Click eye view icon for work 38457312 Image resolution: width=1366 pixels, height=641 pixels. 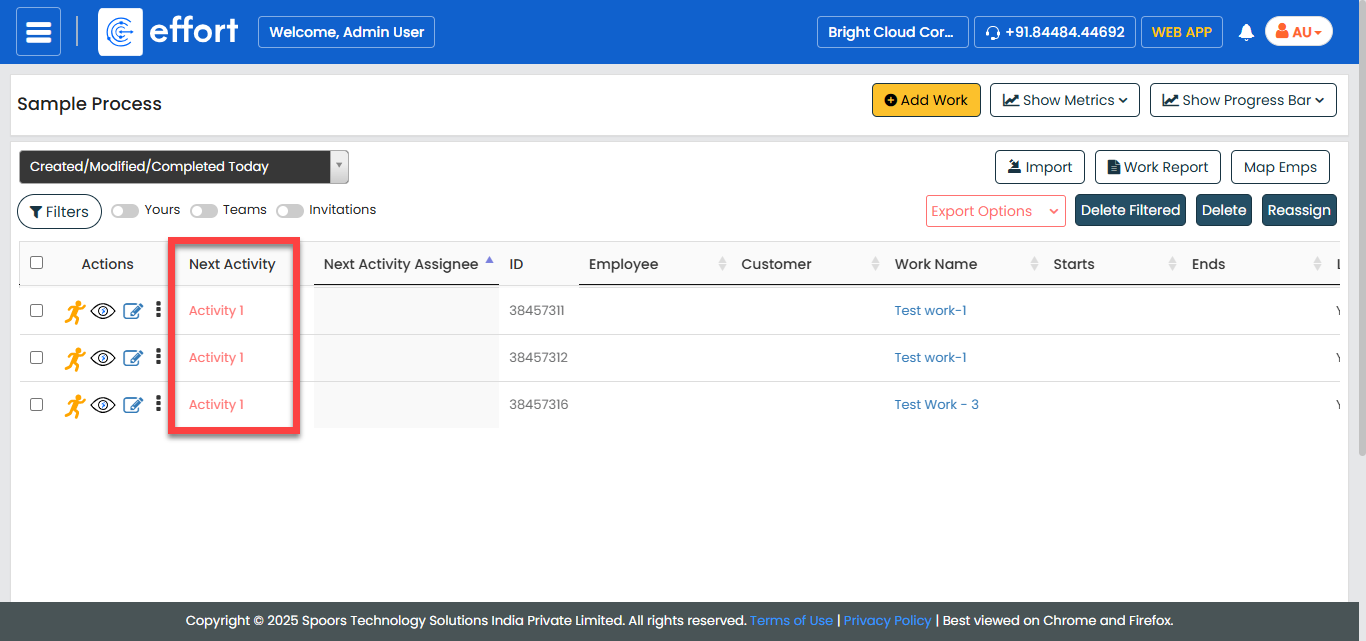[103, 358]
